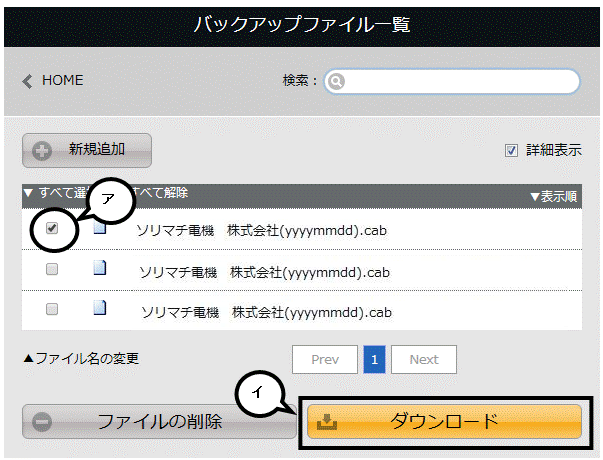Select the third ソリマチ電機 .cab file name

tap(267, 312)
